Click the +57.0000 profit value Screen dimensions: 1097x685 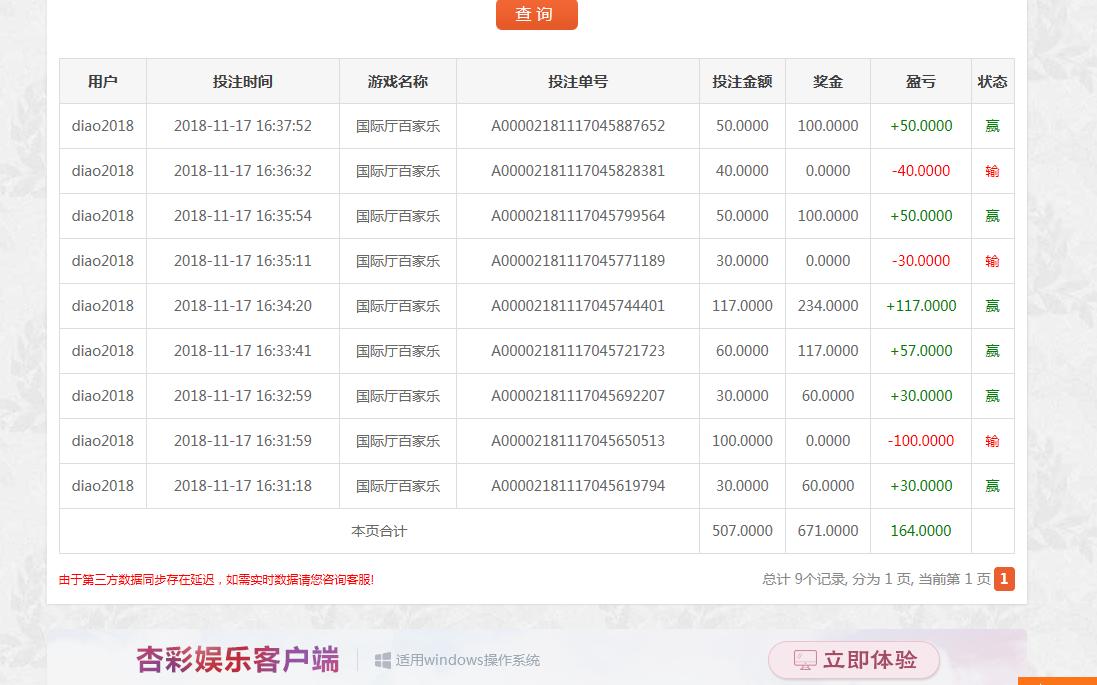921,351
